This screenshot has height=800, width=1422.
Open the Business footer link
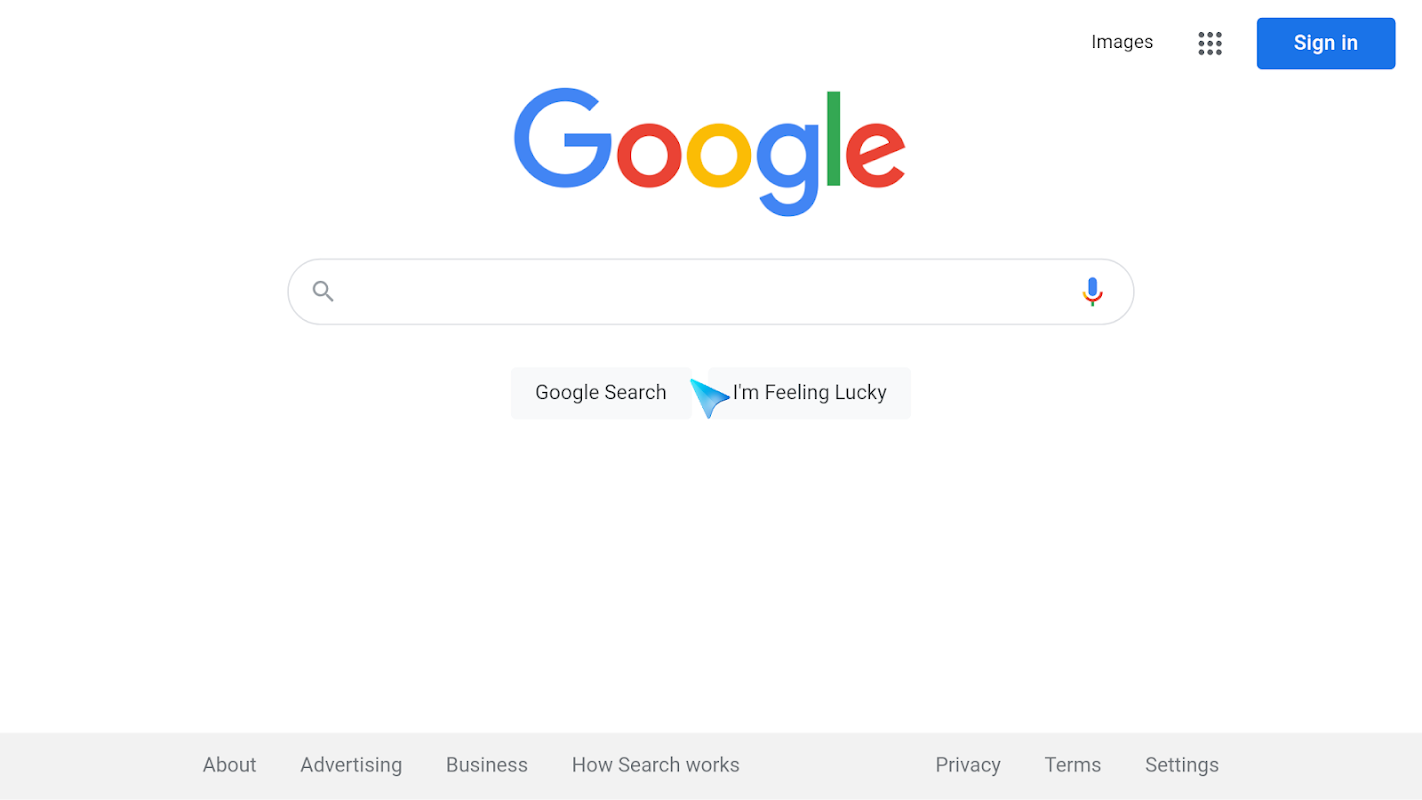[x=486, y=765]
